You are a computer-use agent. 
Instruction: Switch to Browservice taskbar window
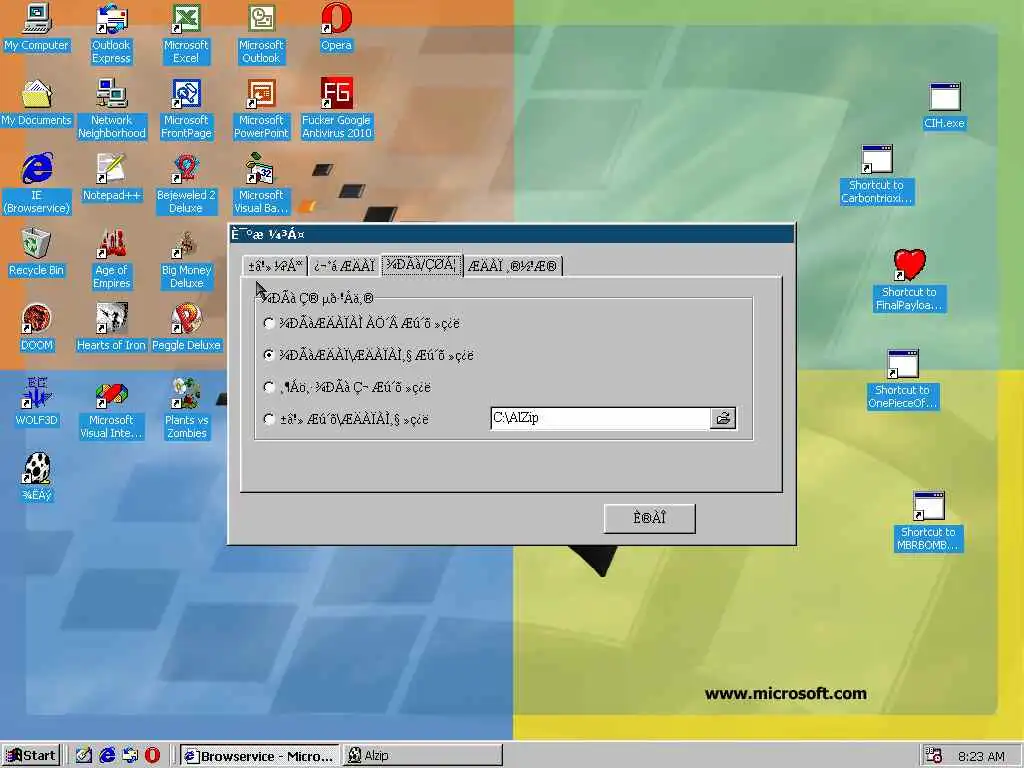[x=259, y=756]
